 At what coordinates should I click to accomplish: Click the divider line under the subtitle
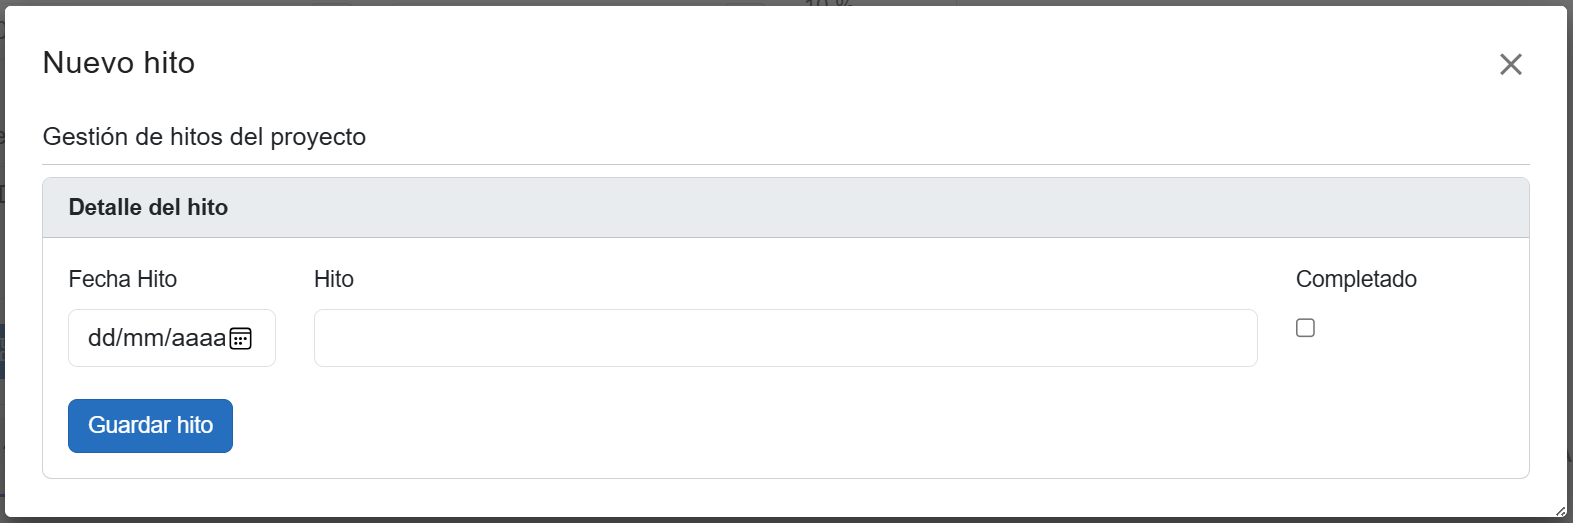click(x=785, y=164)
